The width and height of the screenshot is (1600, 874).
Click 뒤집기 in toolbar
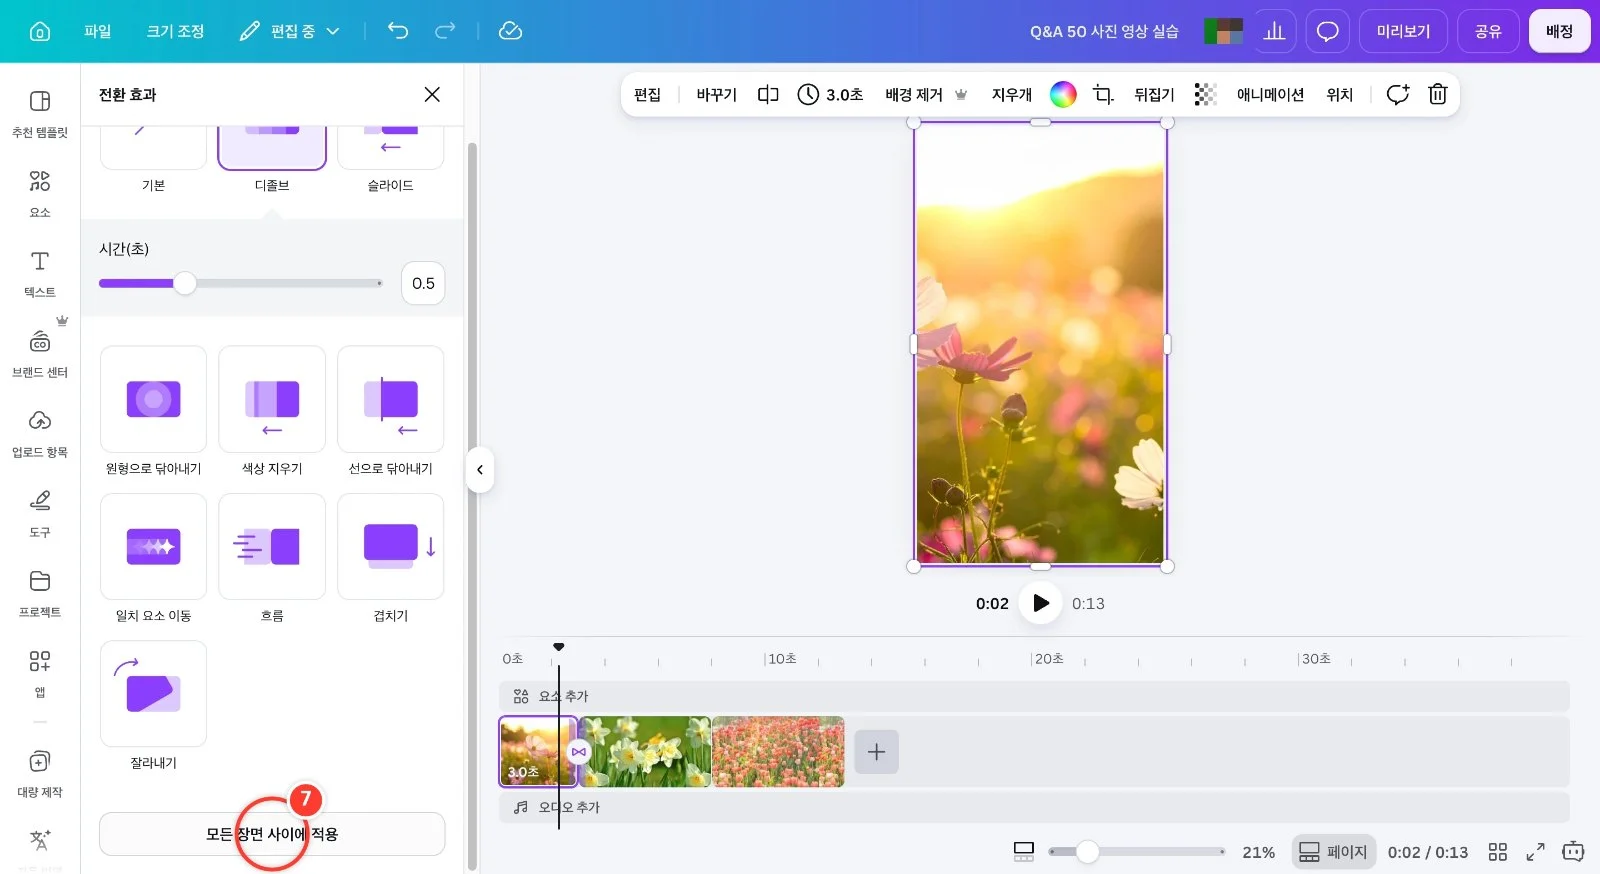click(x=1154, y=94)
